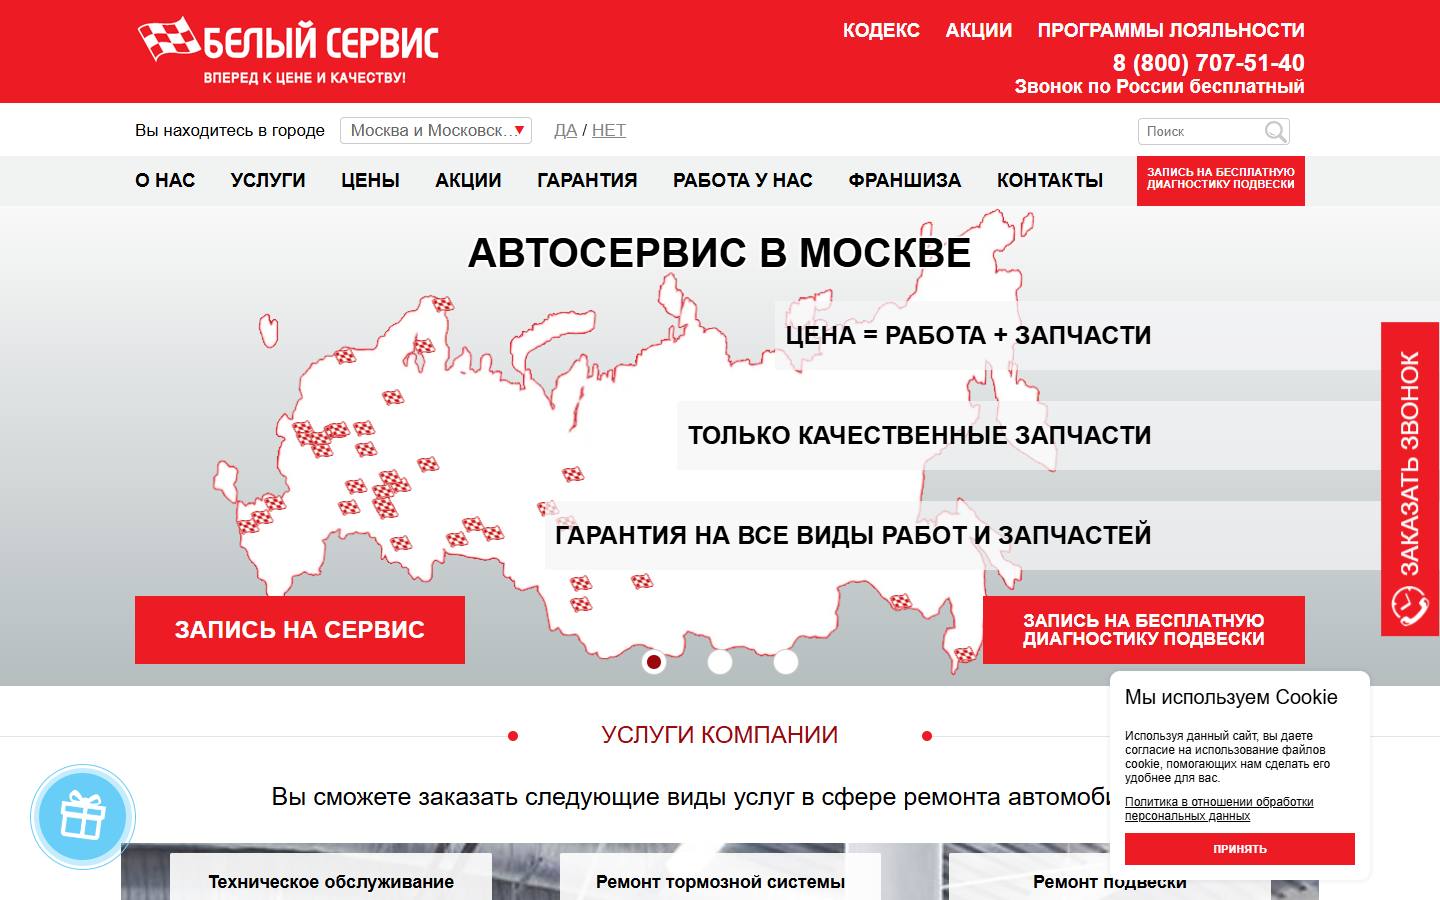Viewport: 1440px width, 900px height.
Task: Accept cookies with Принять button
Action: (1240, 849)
